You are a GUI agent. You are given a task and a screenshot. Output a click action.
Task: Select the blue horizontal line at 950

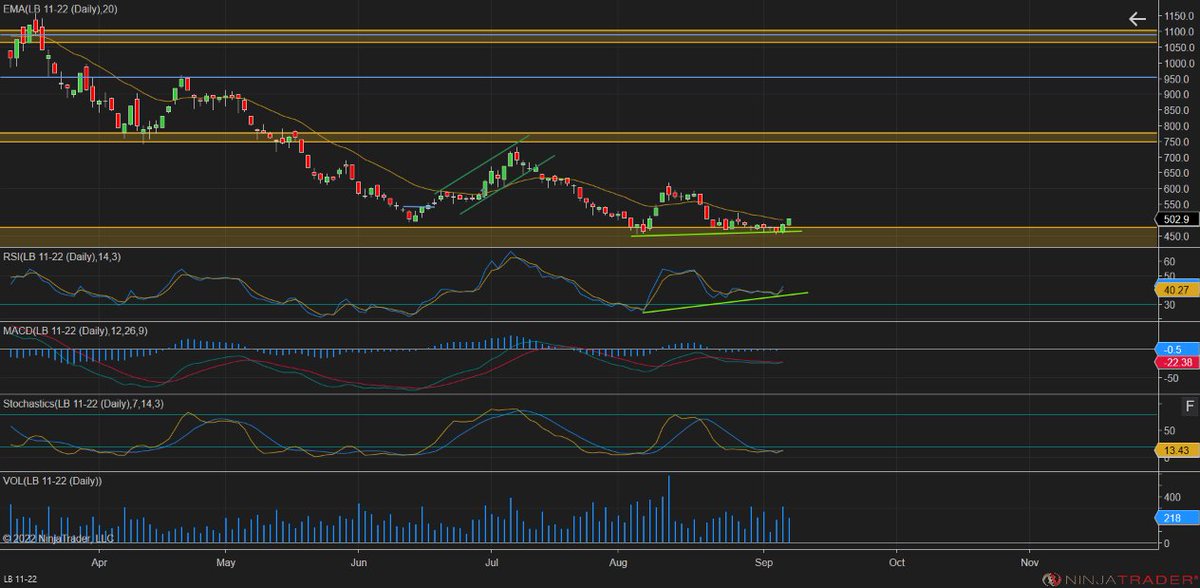coord(578,77)
